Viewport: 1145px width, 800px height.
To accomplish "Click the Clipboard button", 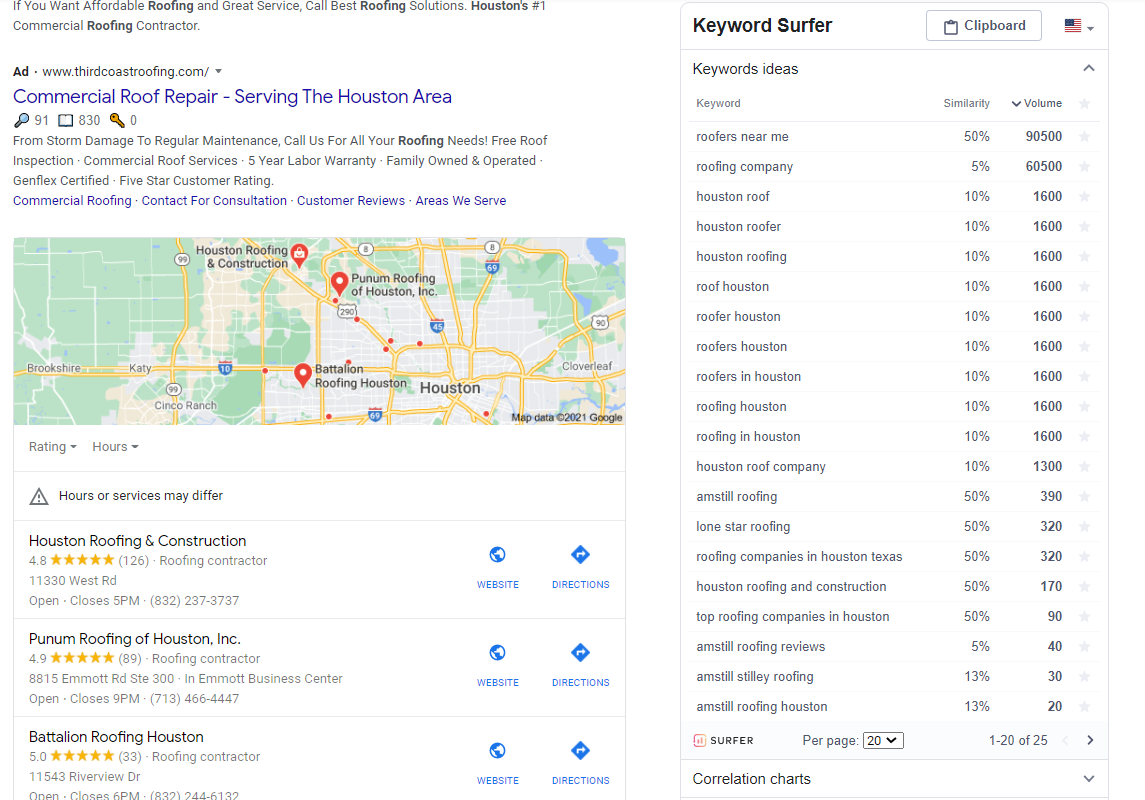I will (984, 26).
